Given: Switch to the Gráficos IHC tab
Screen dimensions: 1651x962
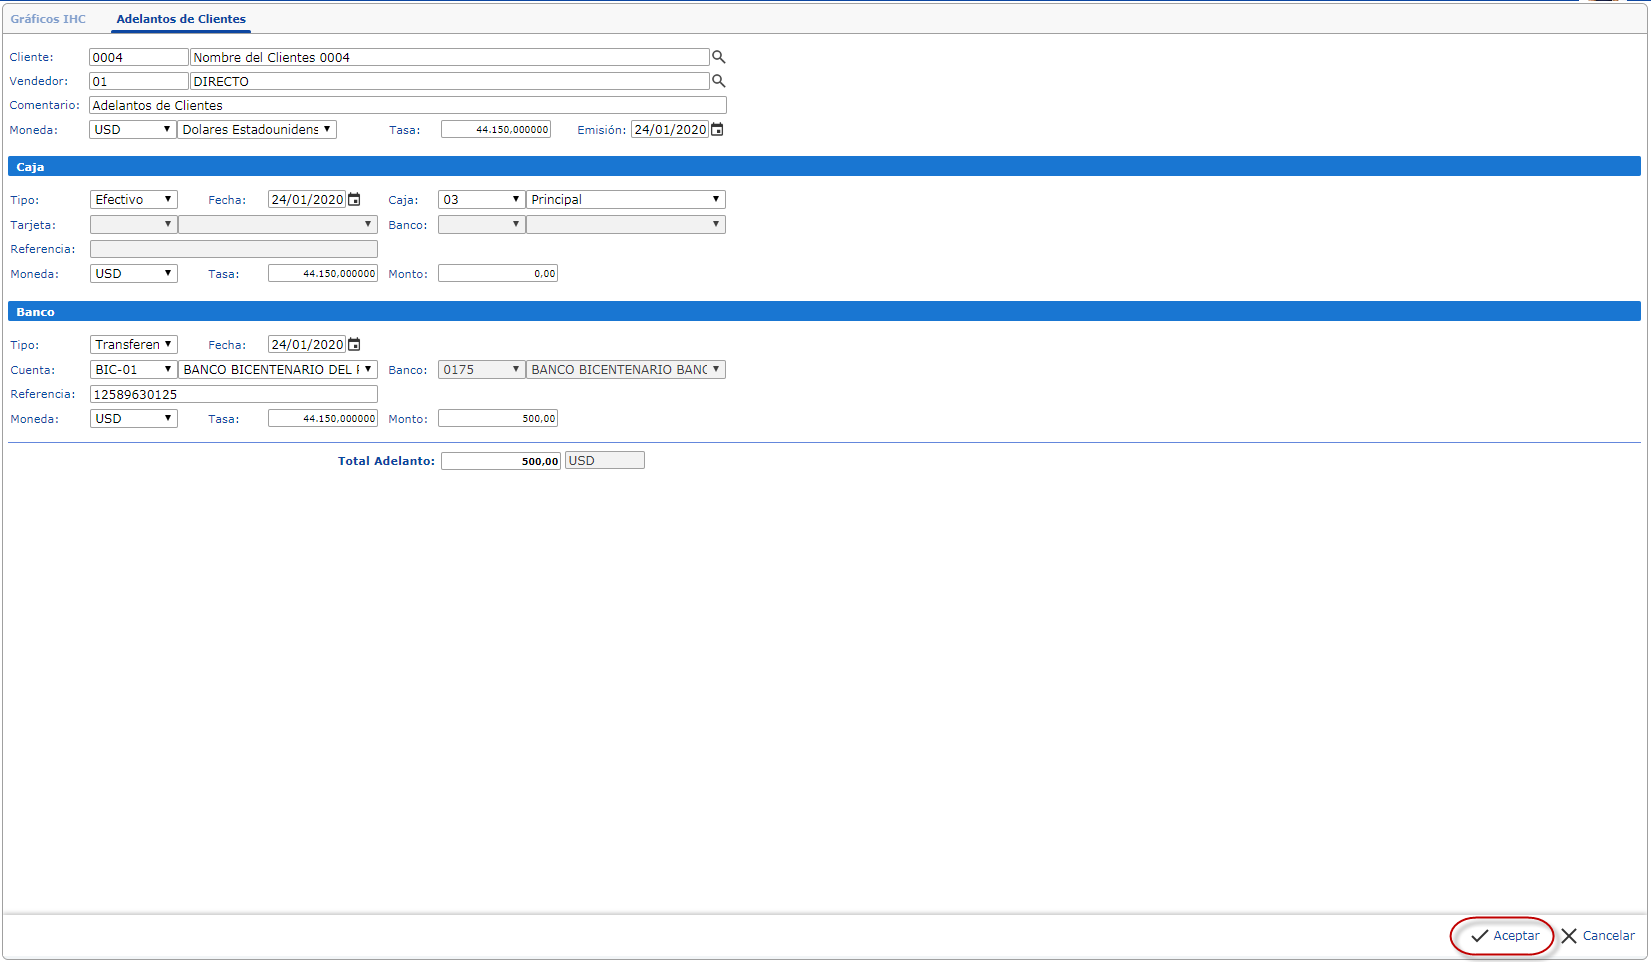Looking at the screenshot, I should [48, 19].
